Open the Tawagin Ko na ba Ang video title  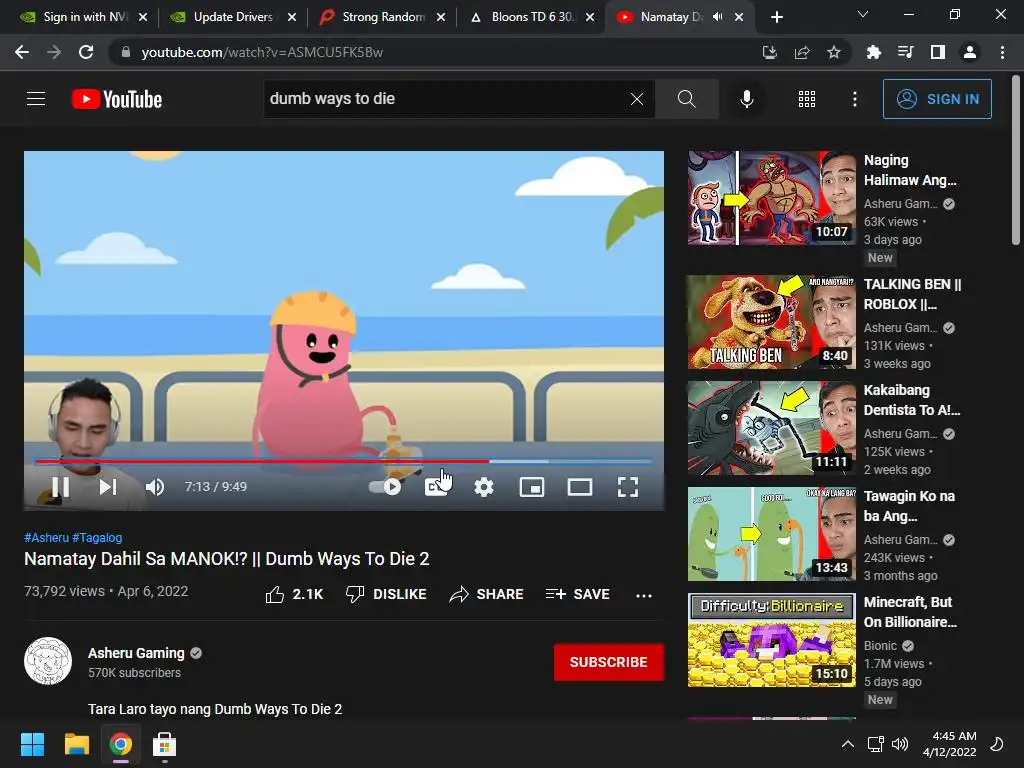[x=909, y=506]
